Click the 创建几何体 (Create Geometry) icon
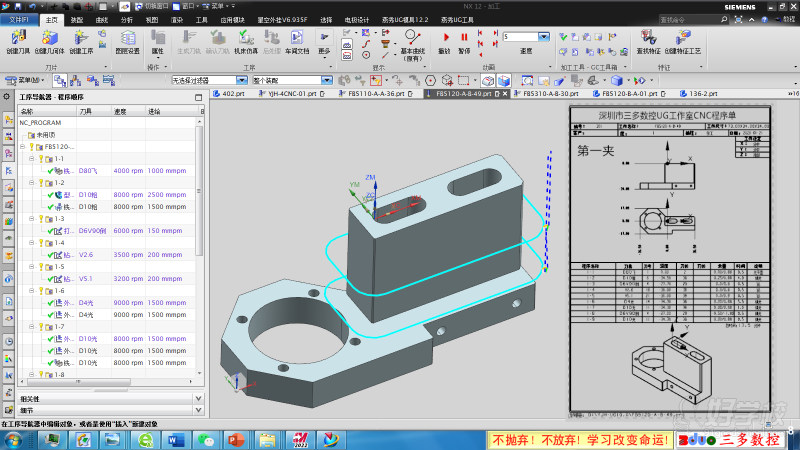Screen dimensions: 800x450 (x=50, y=39)
